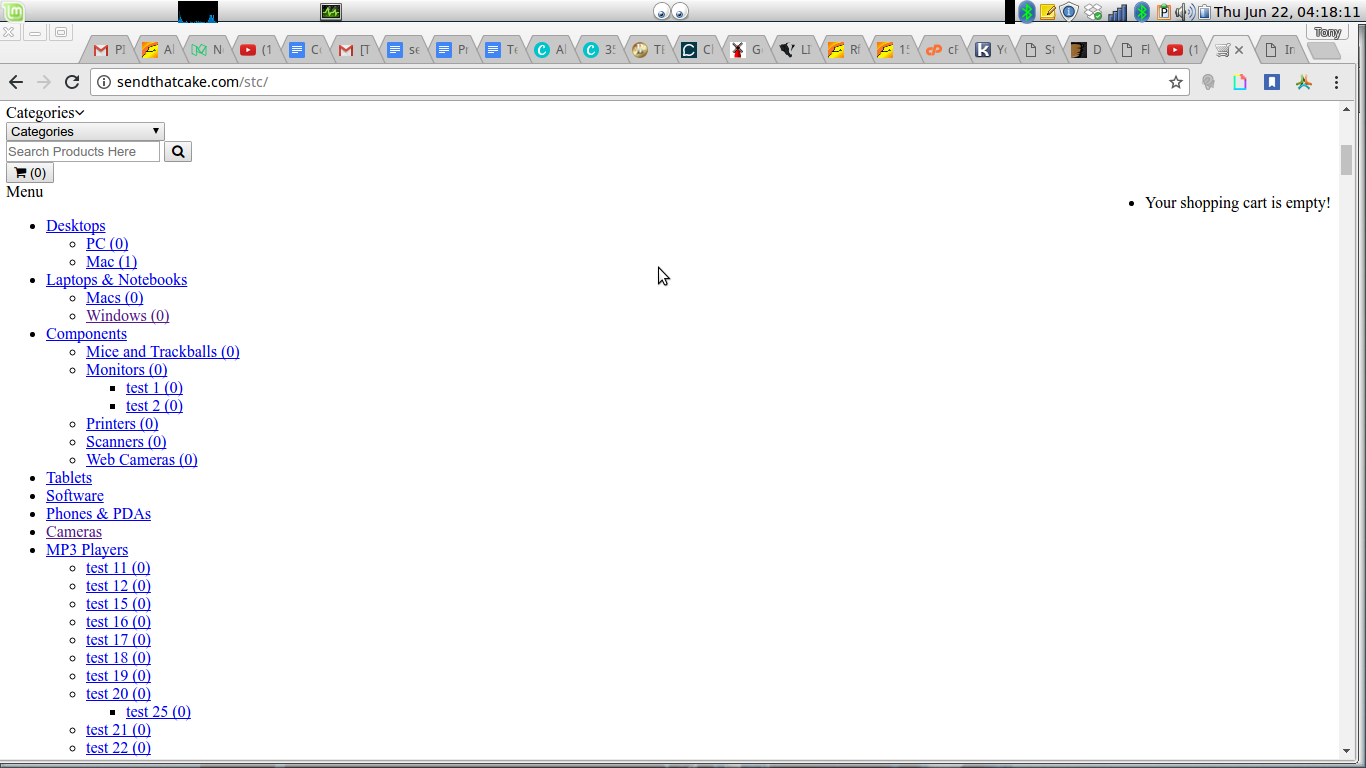Click the address bar URL
This screenshot has height=768, width=1366.
click(x=192, y=82)
